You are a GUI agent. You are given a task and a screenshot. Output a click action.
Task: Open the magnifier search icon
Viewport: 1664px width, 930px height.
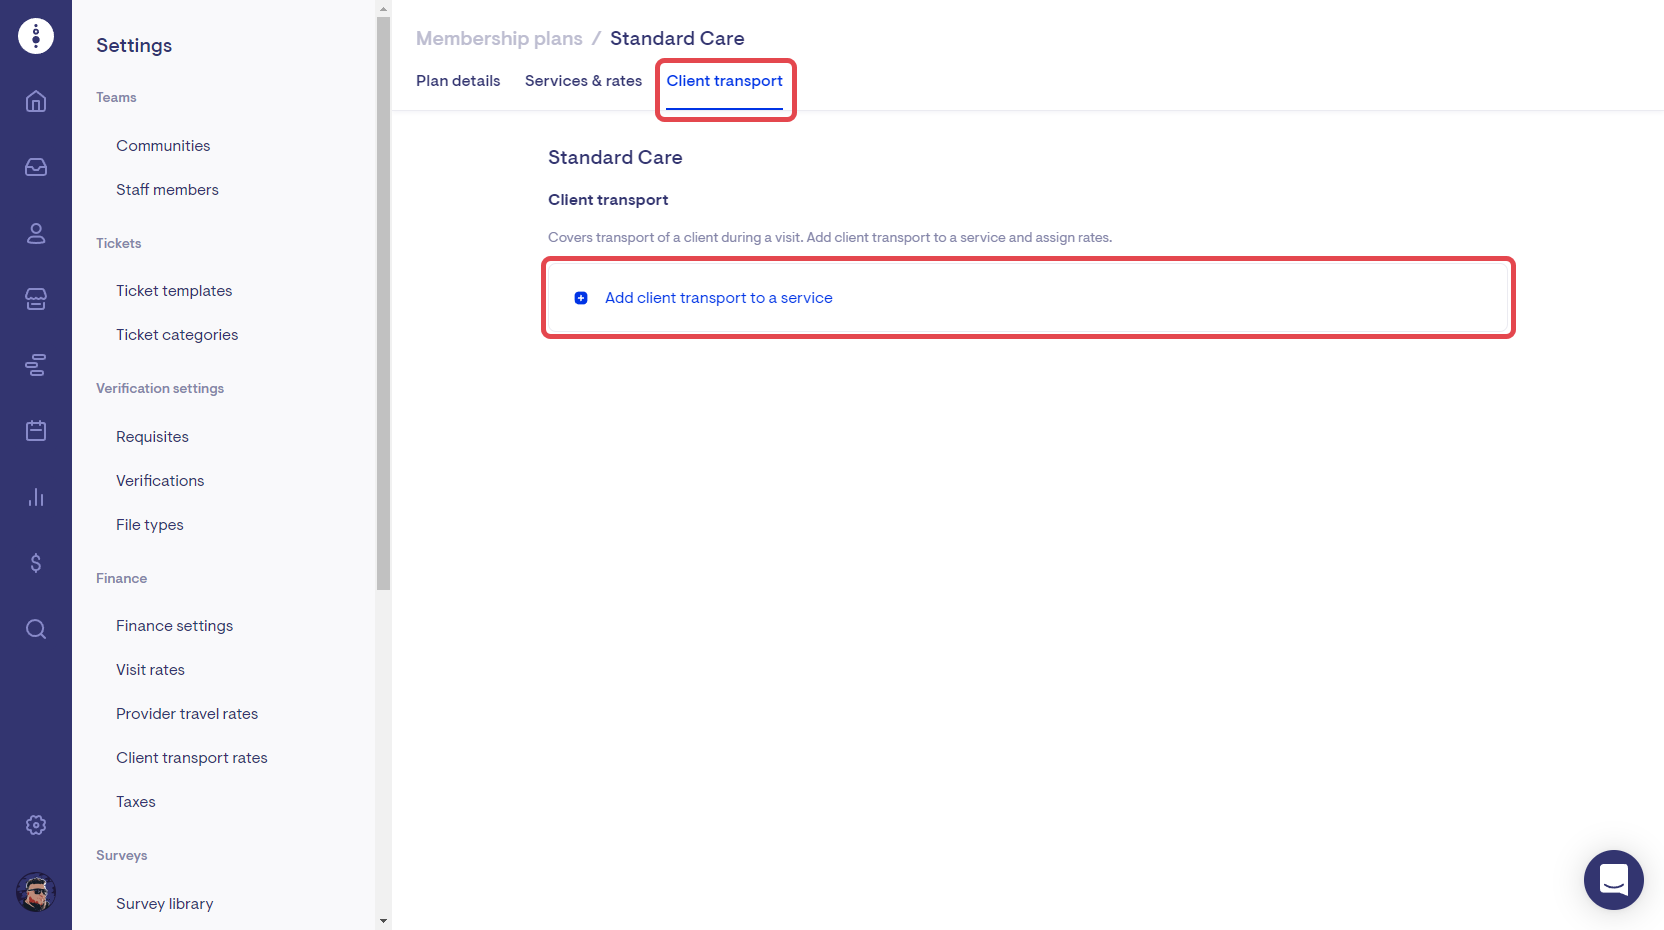[36, 629]
